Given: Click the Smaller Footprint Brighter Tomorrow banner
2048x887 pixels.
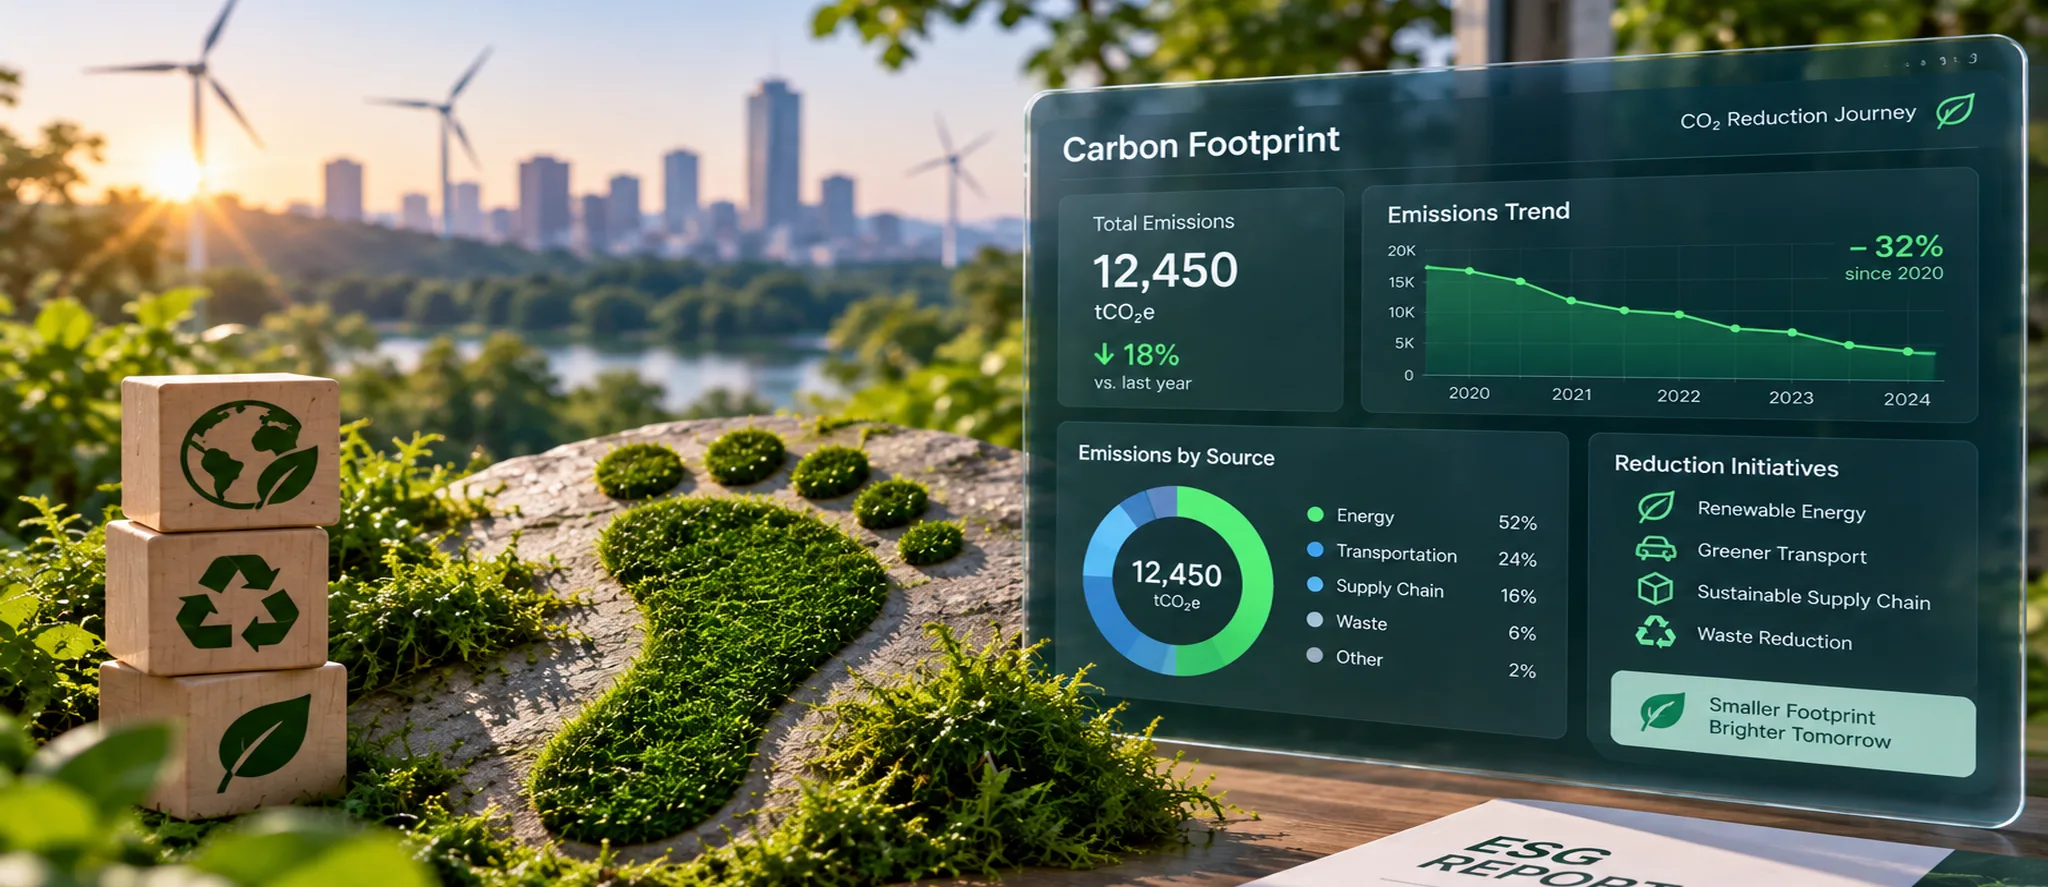Looking at the screenshot, I should (1793, 723).
